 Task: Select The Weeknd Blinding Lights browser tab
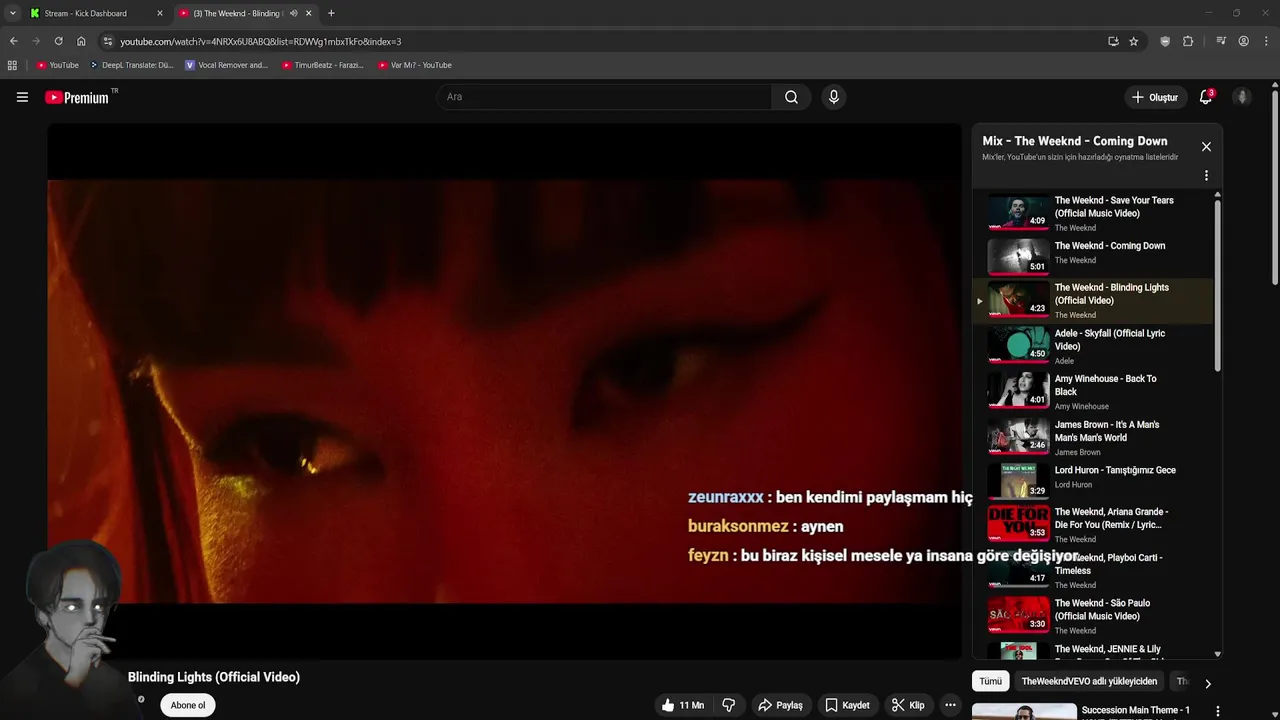tap(245, 13)
